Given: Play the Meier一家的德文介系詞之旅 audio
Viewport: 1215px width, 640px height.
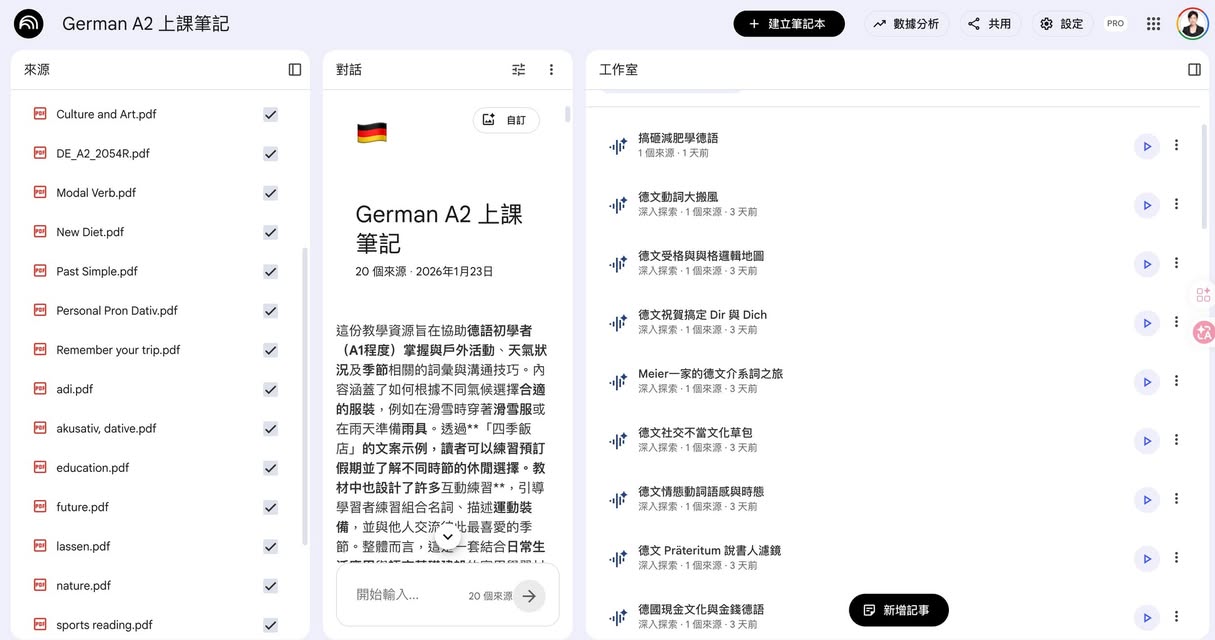Looking at the screenshot, I should point(1147,382).
